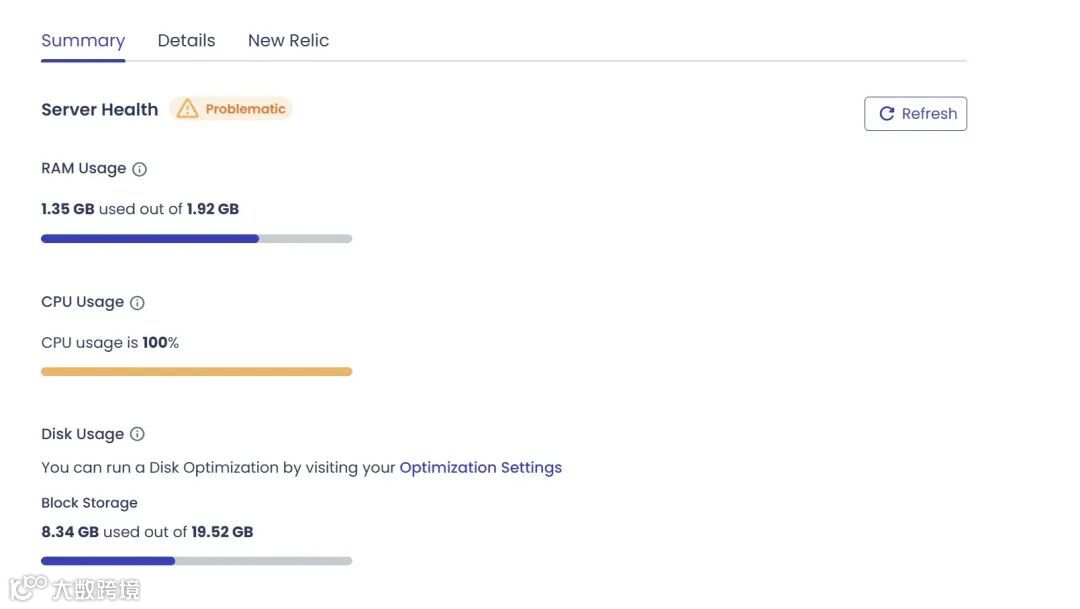Click the RAM Usage info icon
Screen dimensions: 1080x609
click(140, 169)
